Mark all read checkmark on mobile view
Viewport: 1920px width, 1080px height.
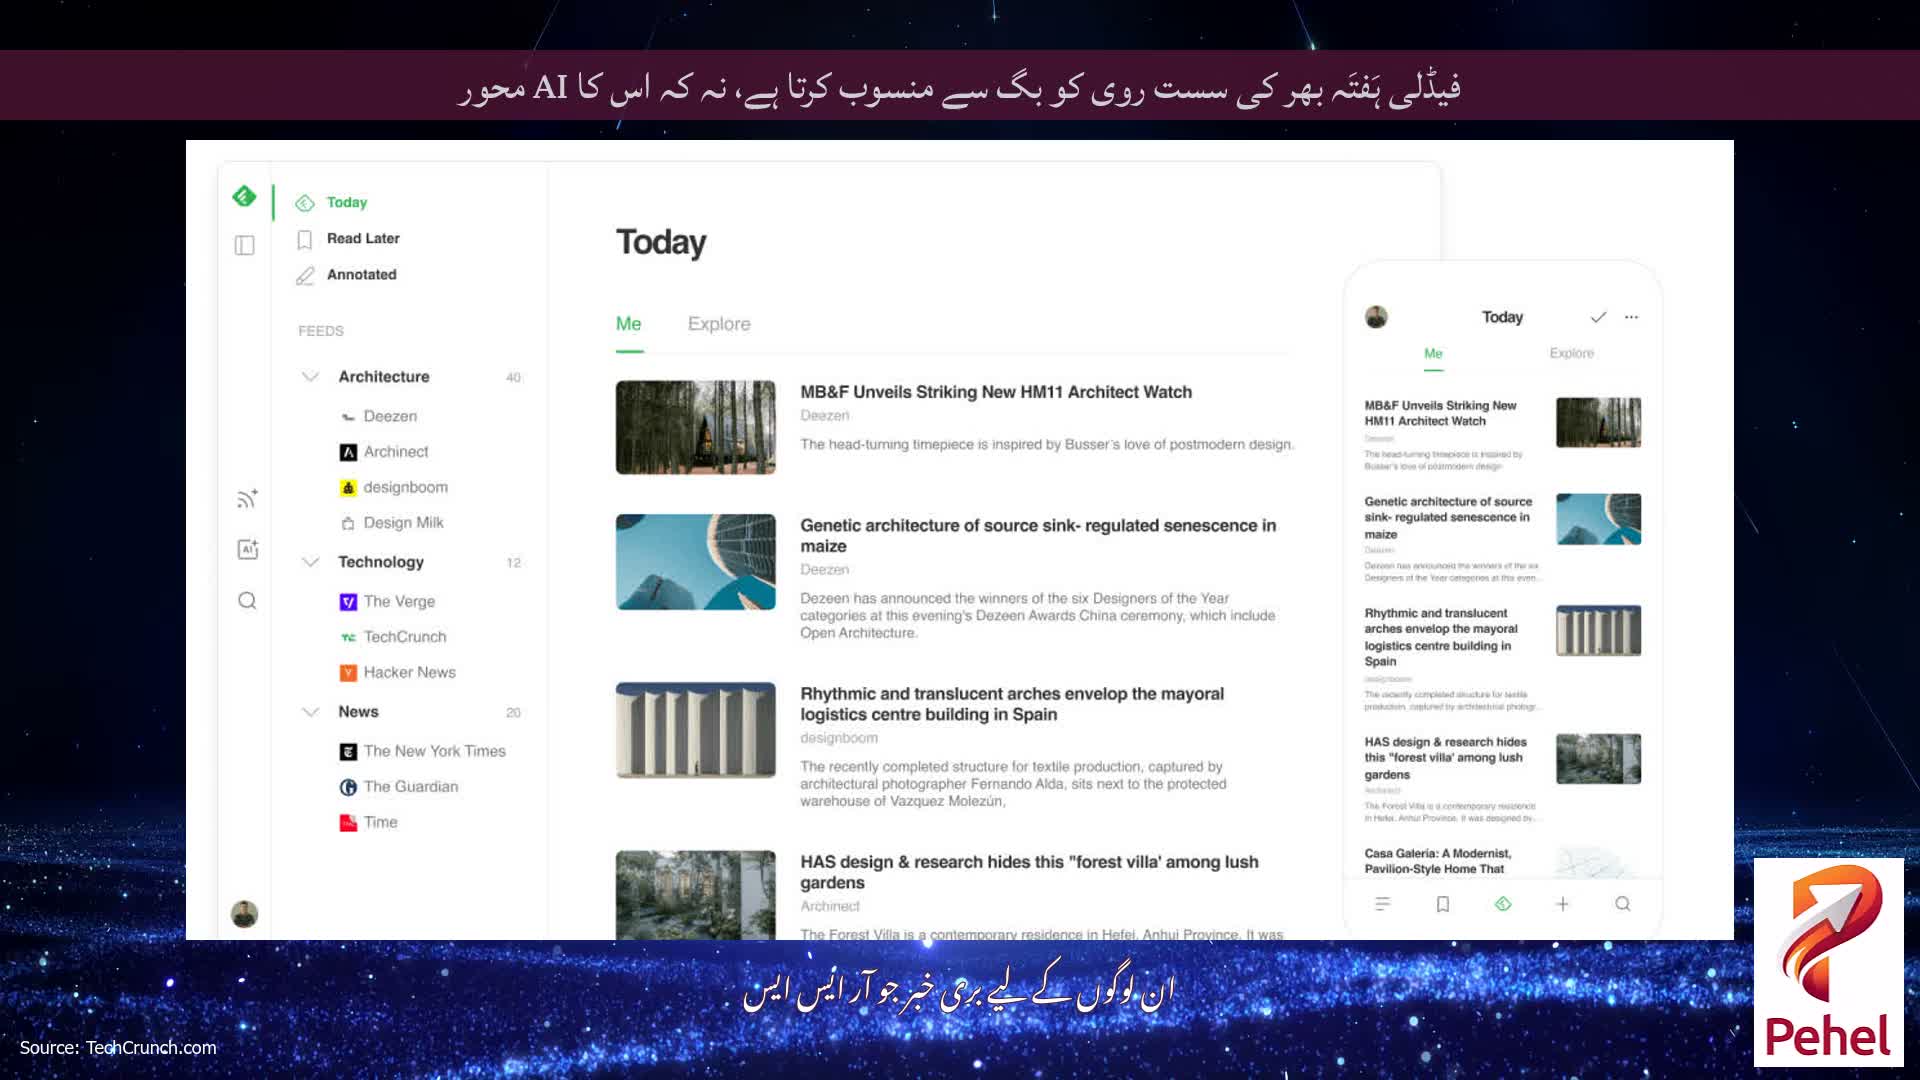coord(1598,317)
